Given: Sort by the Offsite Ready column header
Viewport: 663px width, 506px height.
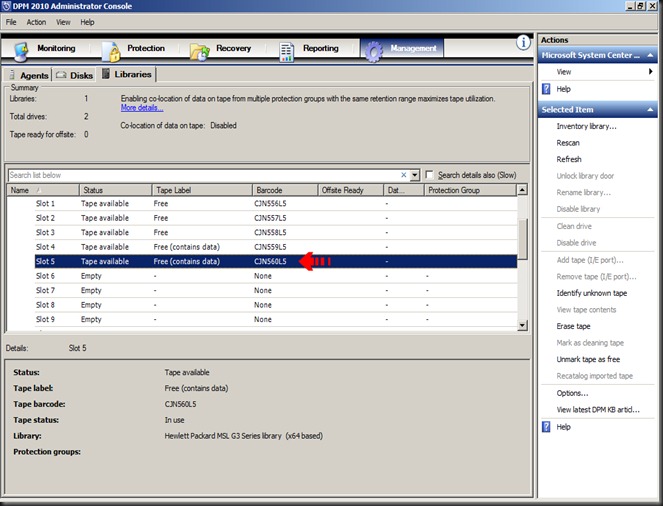Looking at the screenshot, I should [351, 190].
